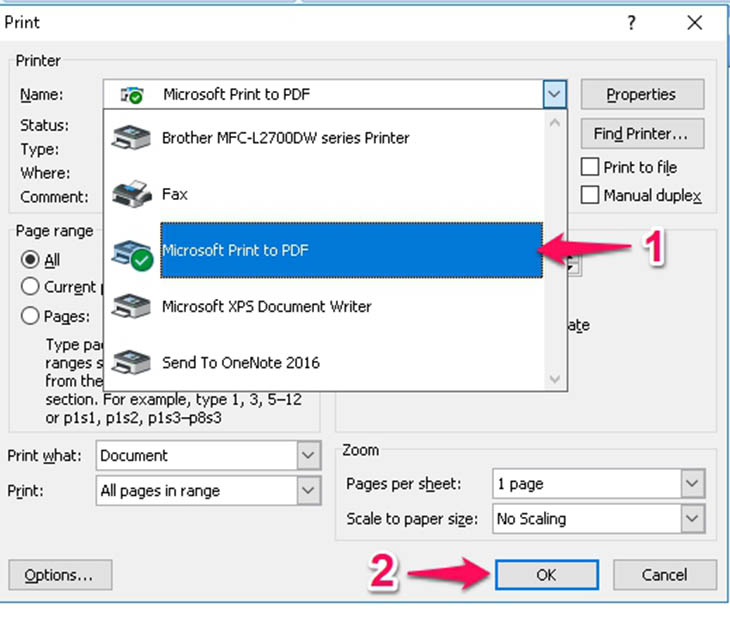Image resolution: width=730 pixels, height=617 pixels.
Task: Select the Pages radio button
Action: pyautogui.click(x=30, y=316)
